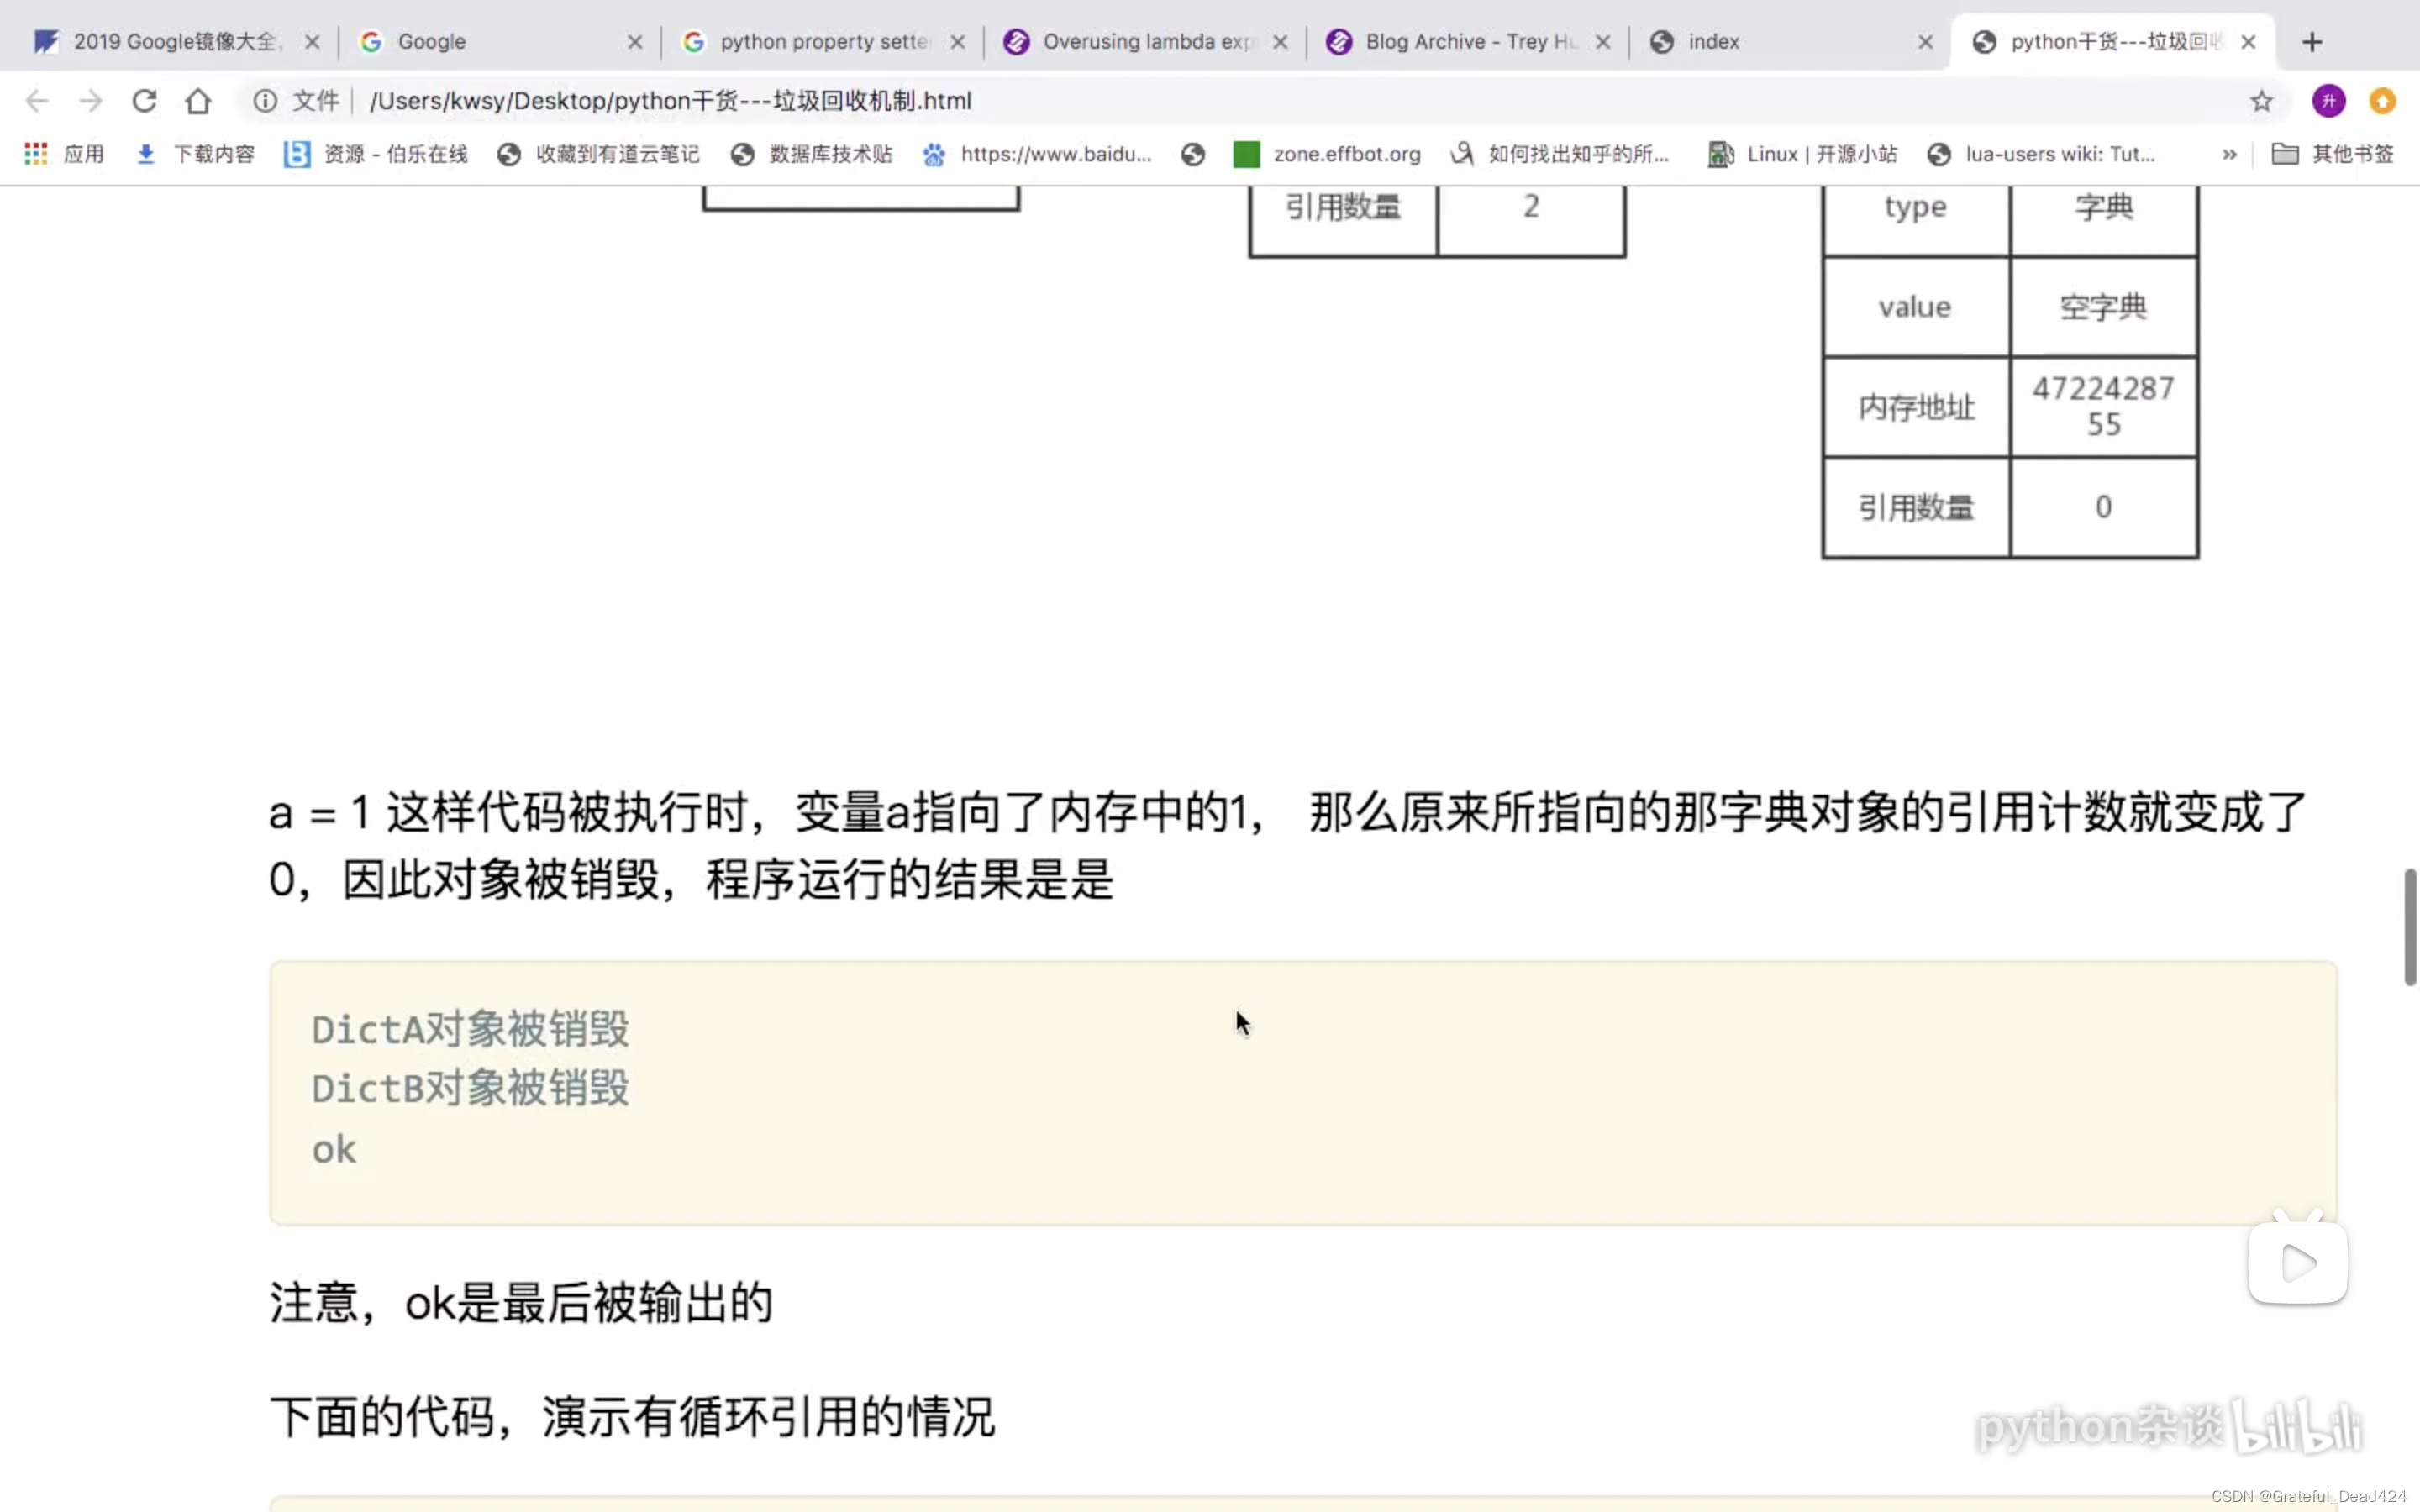The height and width of the screenshot is (1512, 2420).
Task: Open the purple profile avatar
Action: [x=2329, y=101]
